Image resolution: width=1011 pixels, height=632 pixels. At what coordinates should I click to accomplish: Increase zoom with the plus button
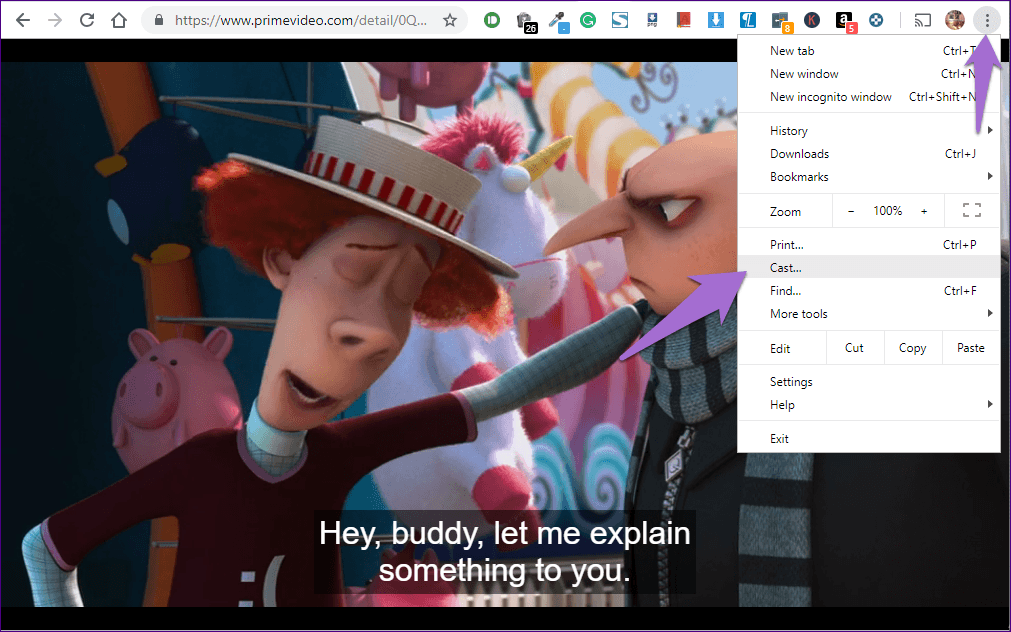pos(924,211)
